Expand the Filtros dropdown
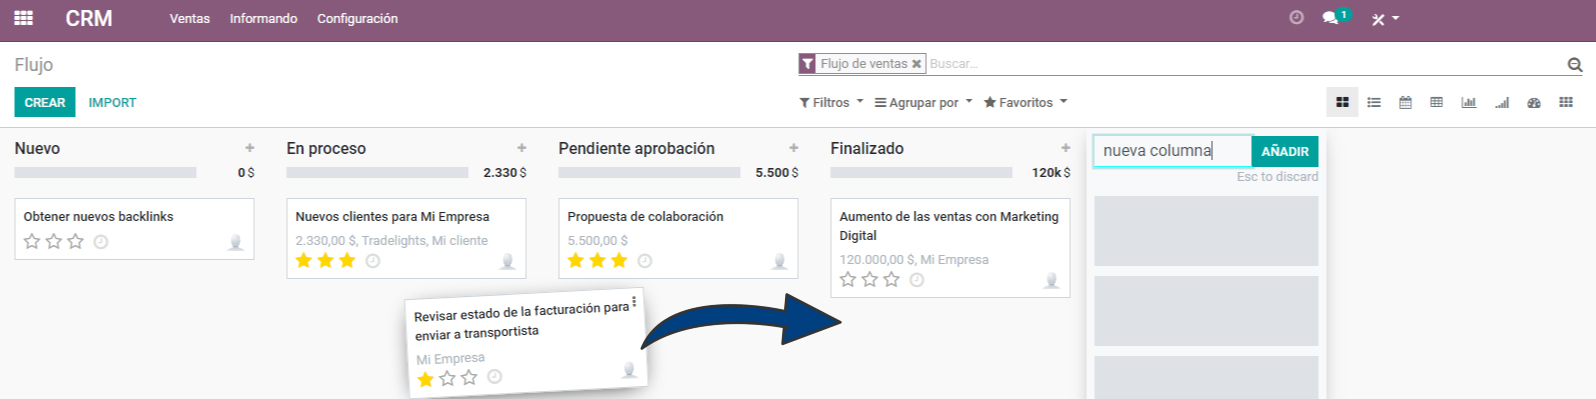The height and width of the screenshot is (399, 1596). (831, 102)
